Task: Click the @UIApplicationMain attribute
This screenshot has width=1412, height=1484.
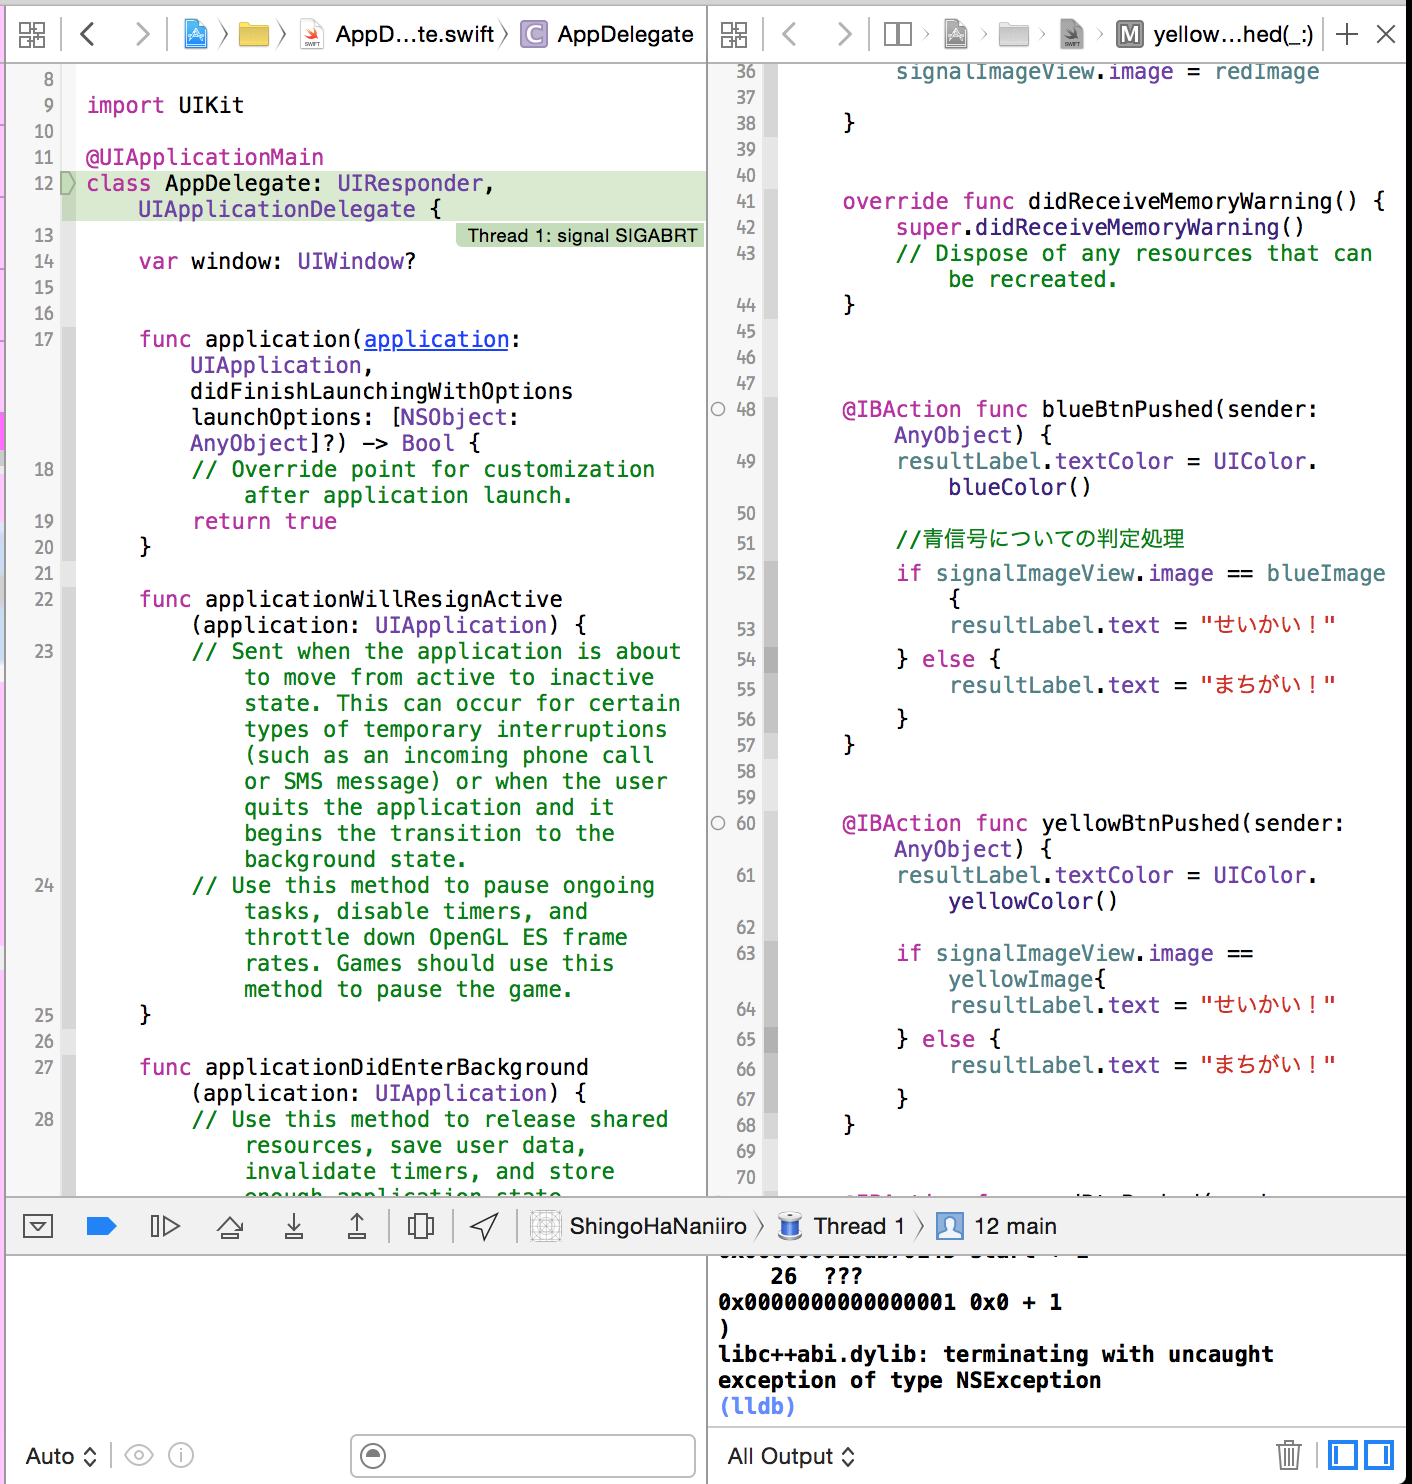Action: [205, 157]
